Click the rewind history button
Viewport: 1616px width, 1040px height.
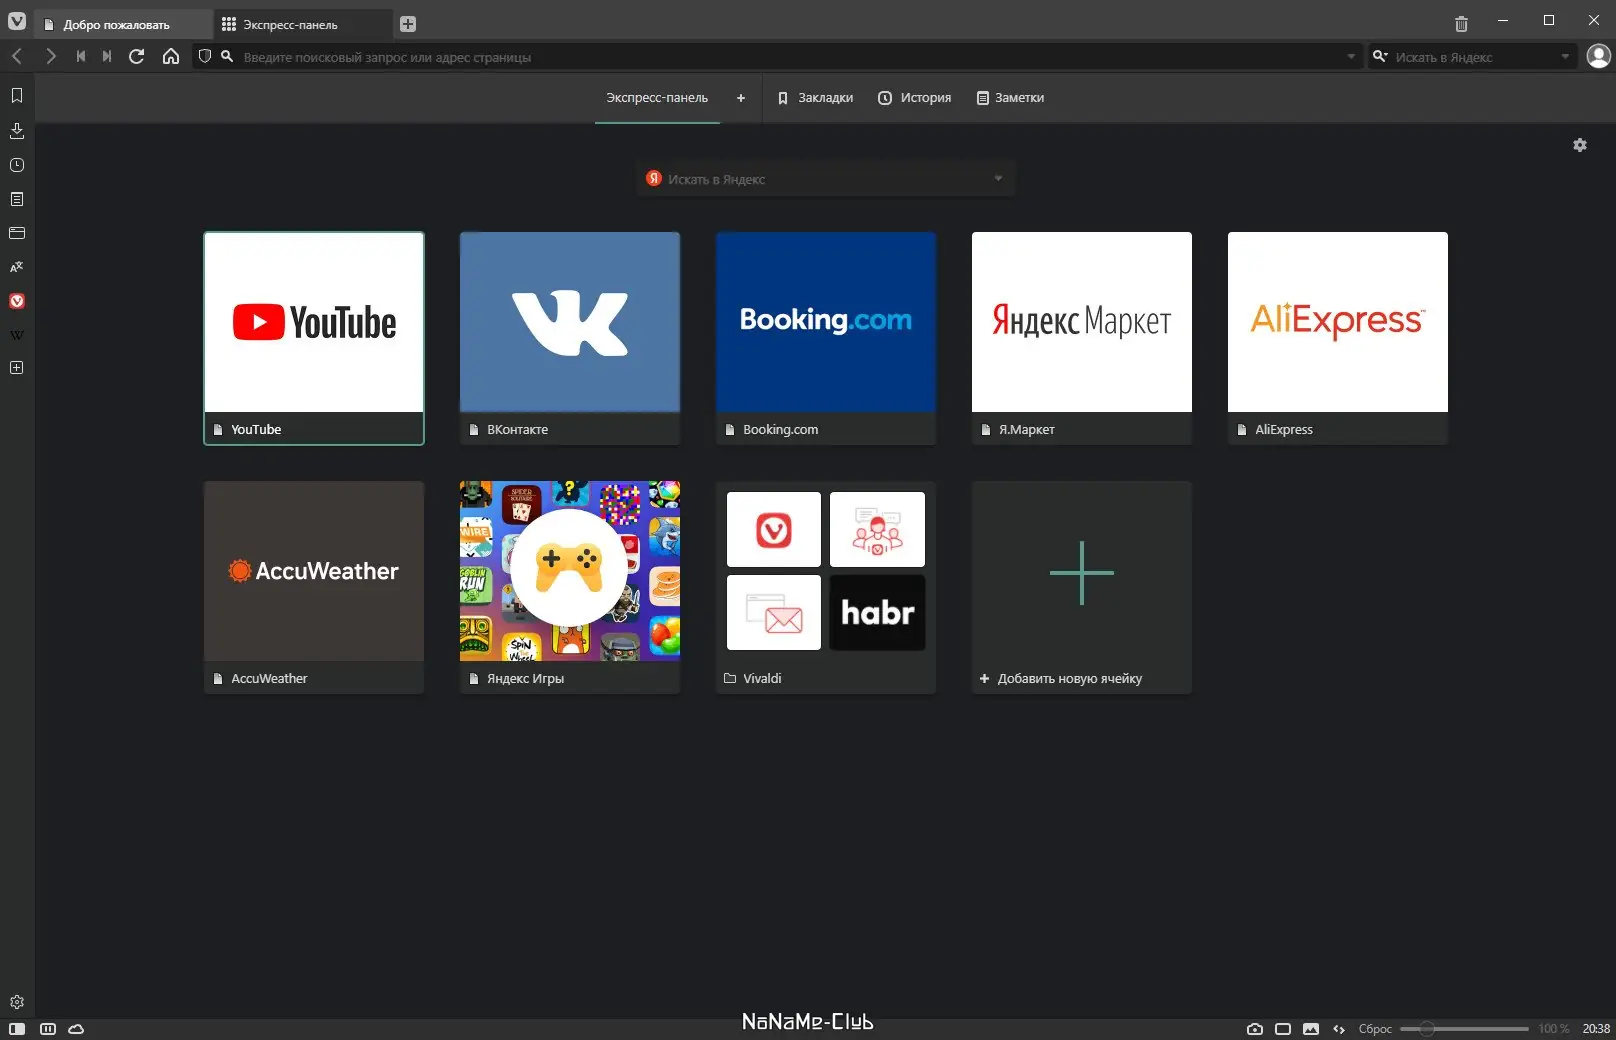81,56
